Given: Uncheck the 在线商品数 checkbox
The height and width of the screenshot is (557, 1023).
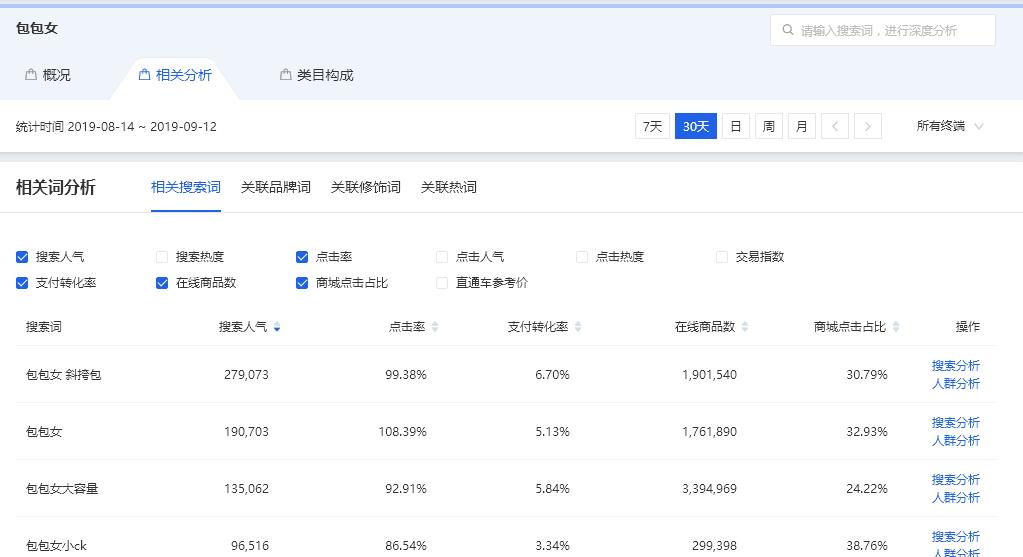Looking at the screenshot, I should (x=162, y=283).
